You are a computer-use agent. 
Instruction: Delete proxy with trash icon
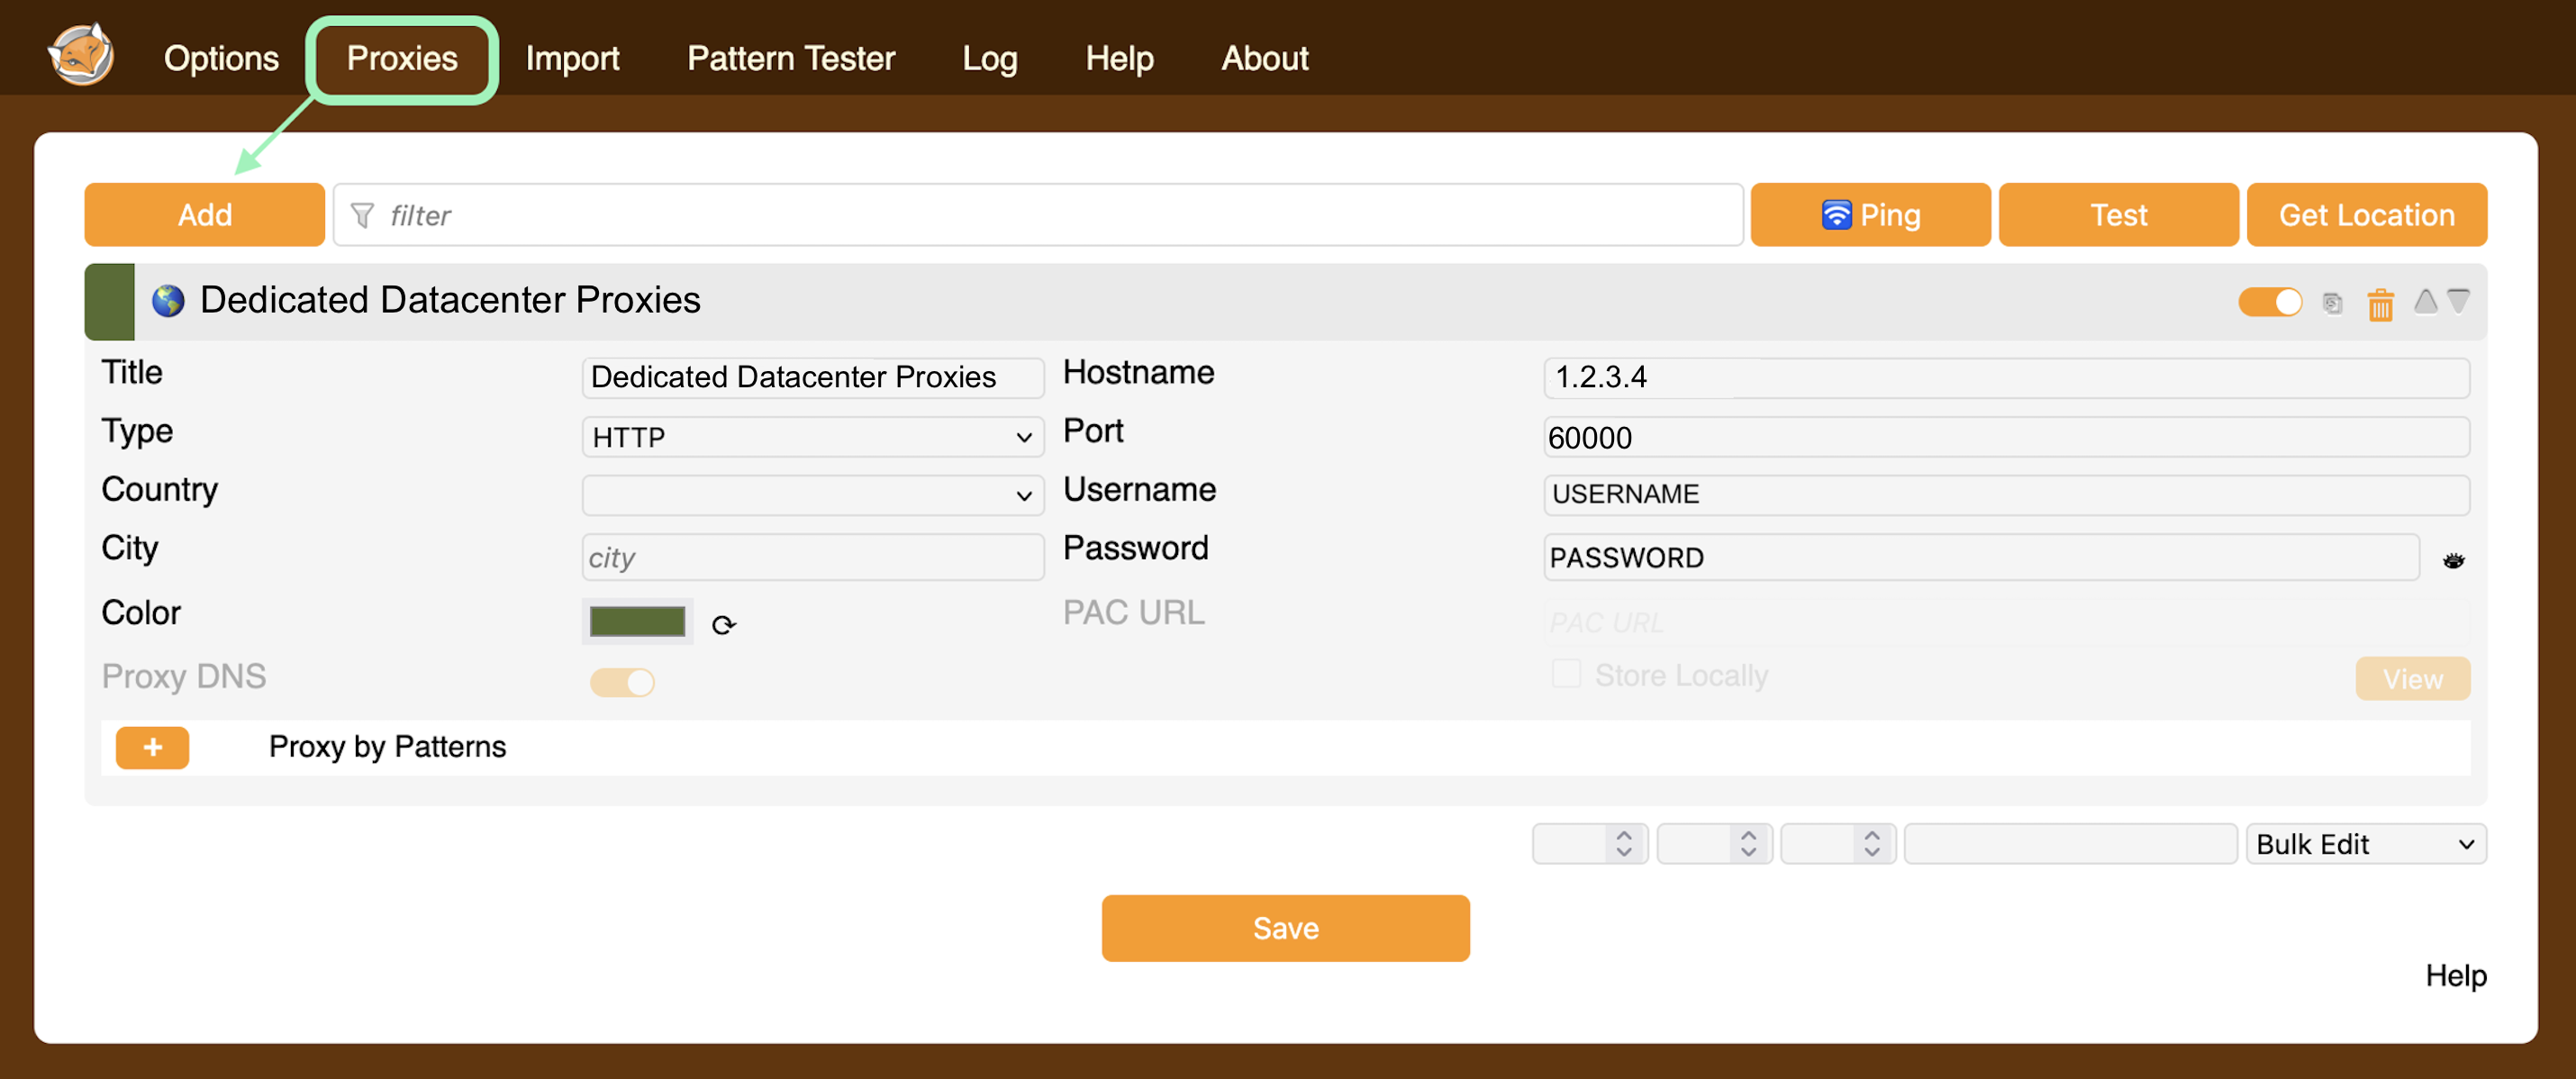(2380, 304)
